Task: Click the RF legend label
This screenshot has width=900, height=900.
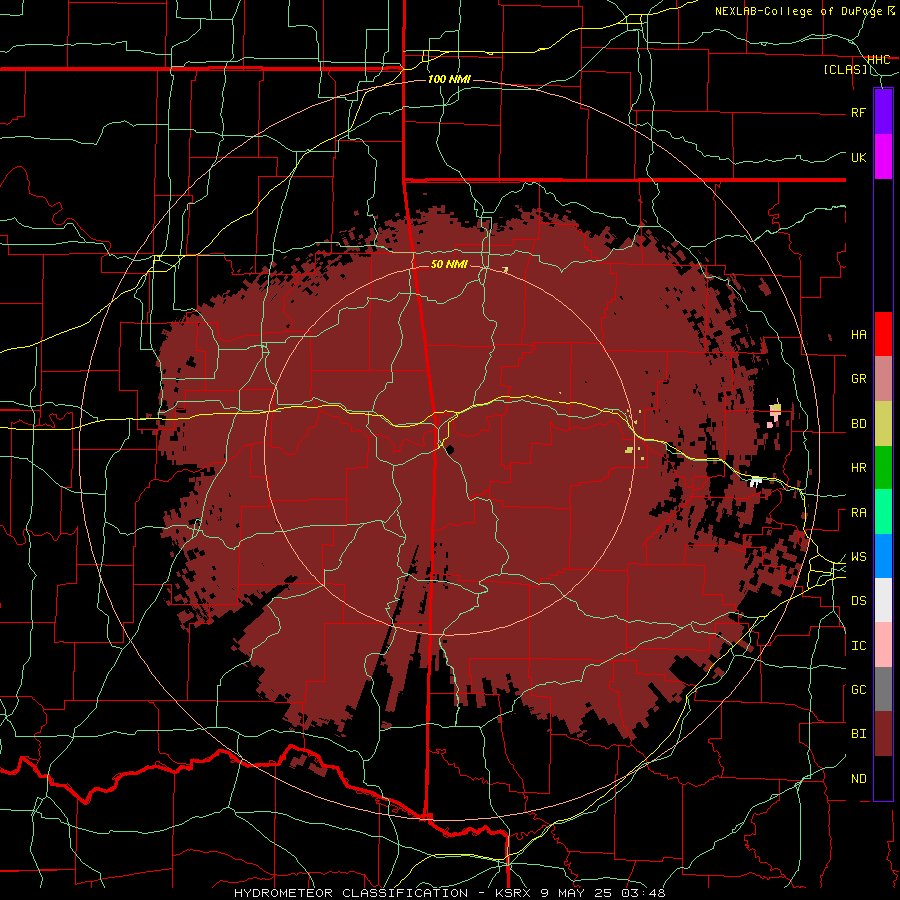Action: click(x=859, y=112)
